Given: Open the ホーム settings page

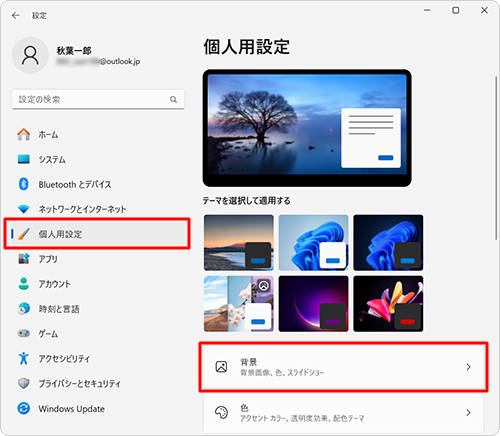Looking at the screenshot, I should (x=97, y=134).
